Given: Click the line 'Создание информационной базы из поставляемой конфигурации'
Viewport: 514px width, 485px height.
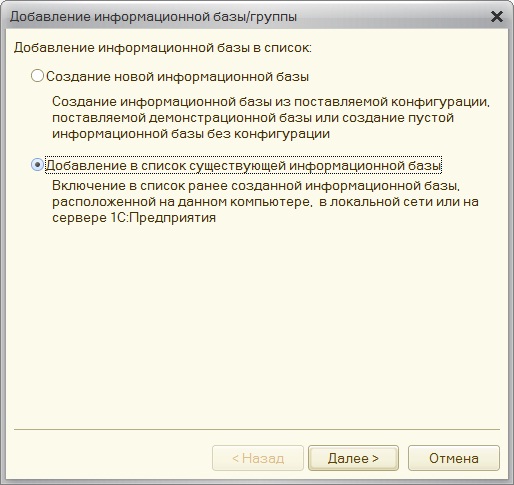Looking at the screenshot, I should click(271, 102).
